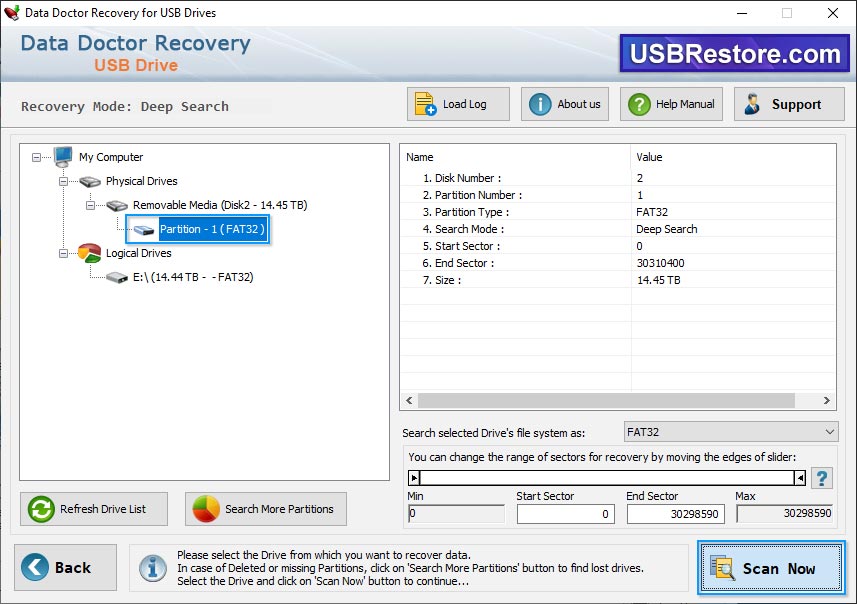Click the Max sector field

784,514
